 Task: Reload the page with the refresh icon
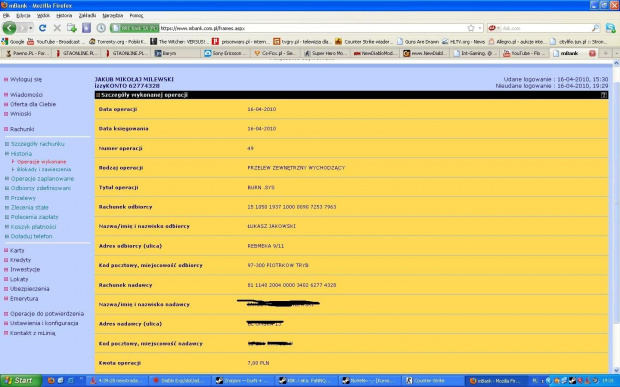coord(42,28)
